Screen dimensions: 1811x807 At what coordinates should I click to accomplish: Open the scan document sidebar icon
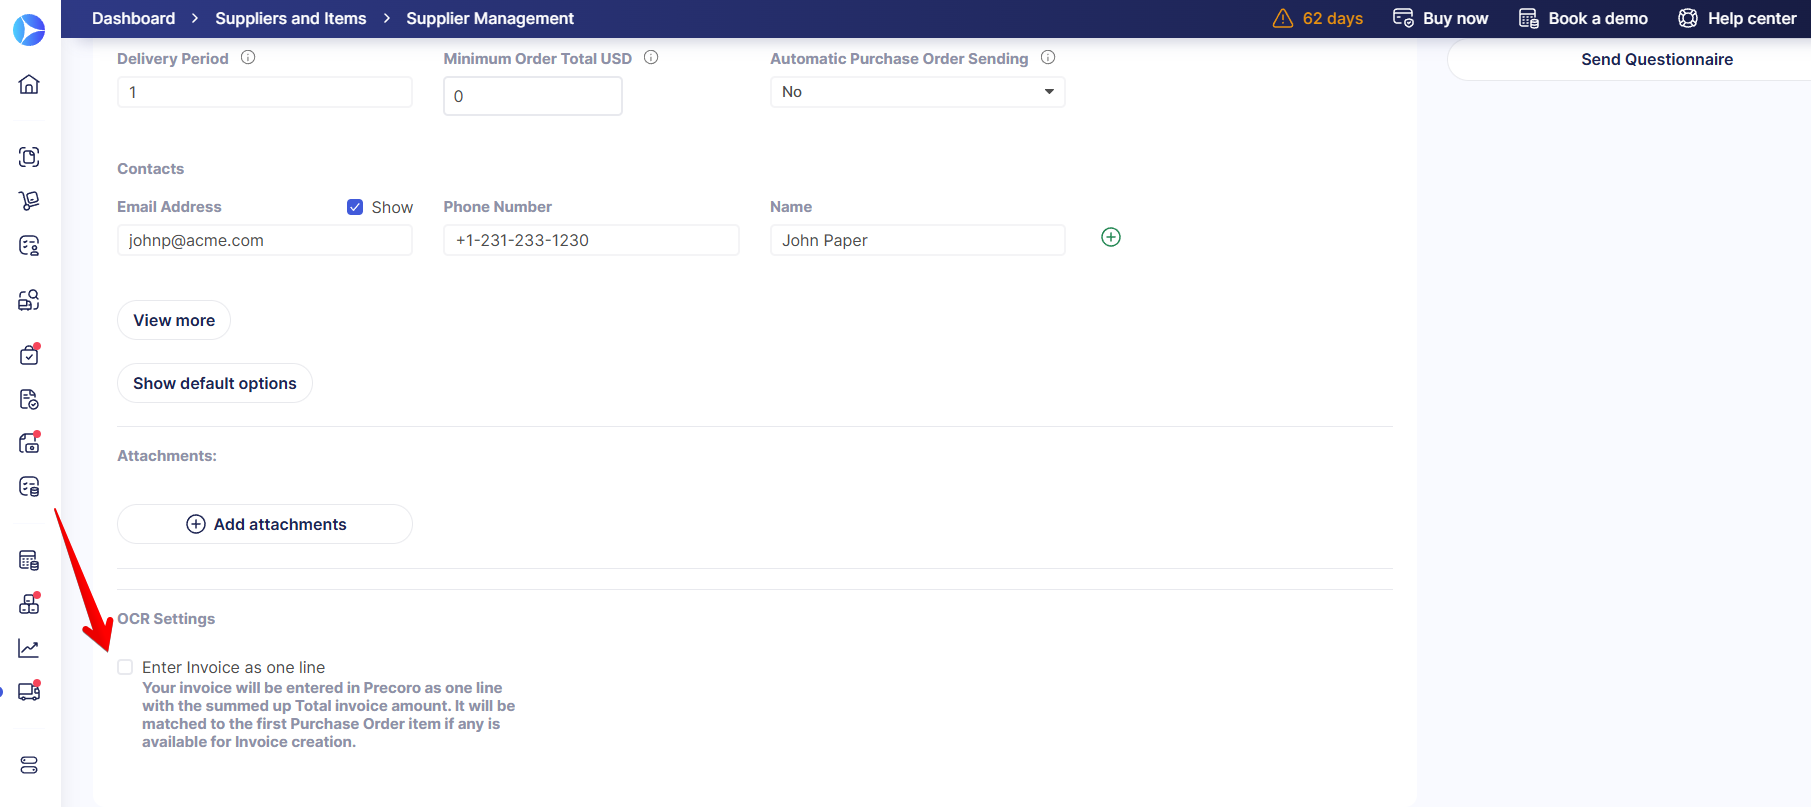[29, 157]
